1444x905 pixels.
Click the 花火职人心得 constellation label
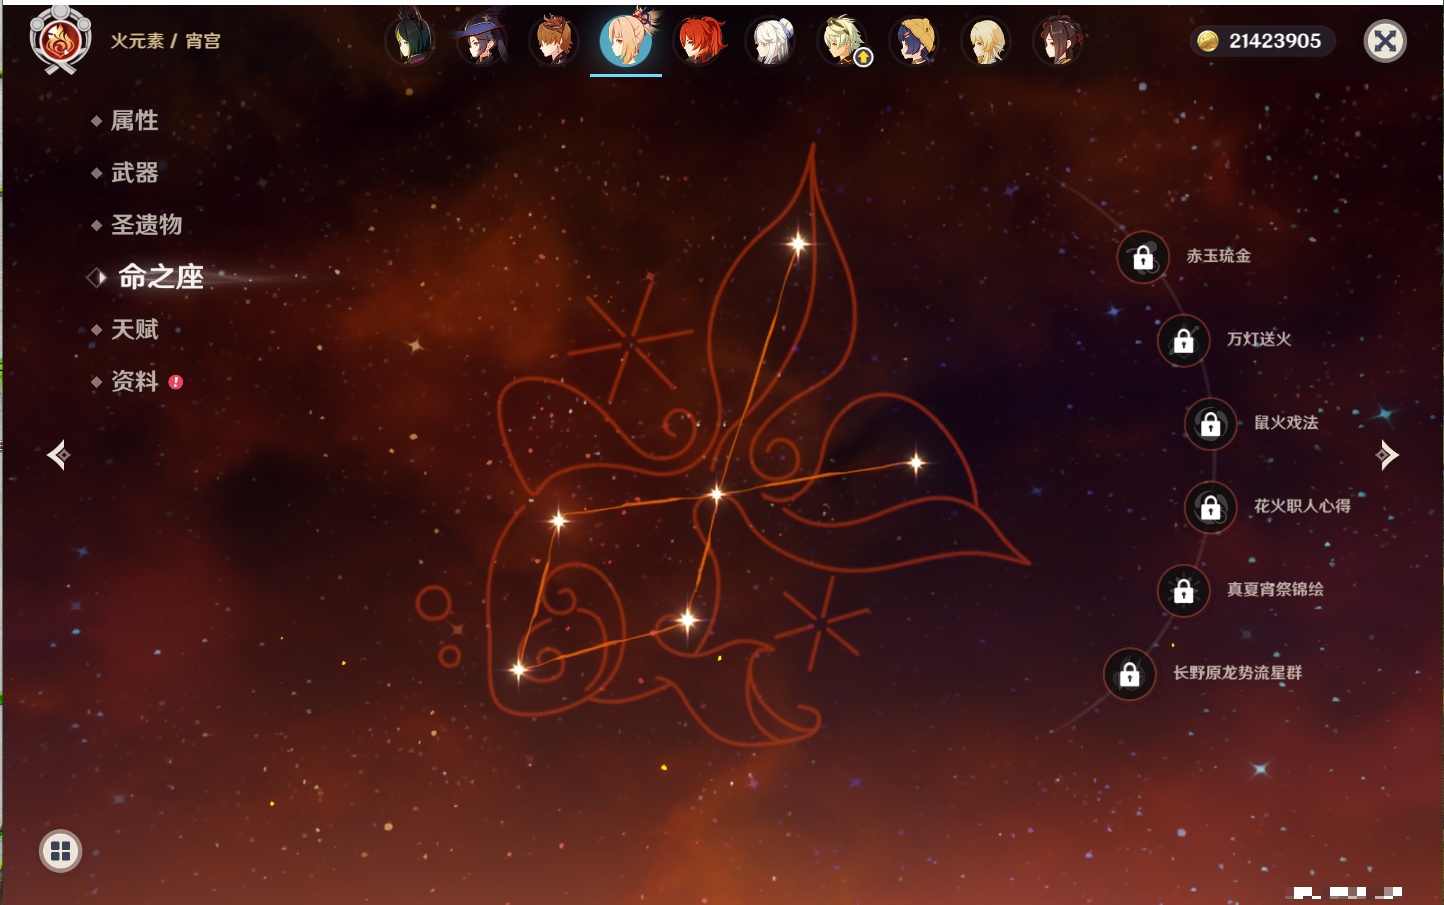(x=1302, y=506)
